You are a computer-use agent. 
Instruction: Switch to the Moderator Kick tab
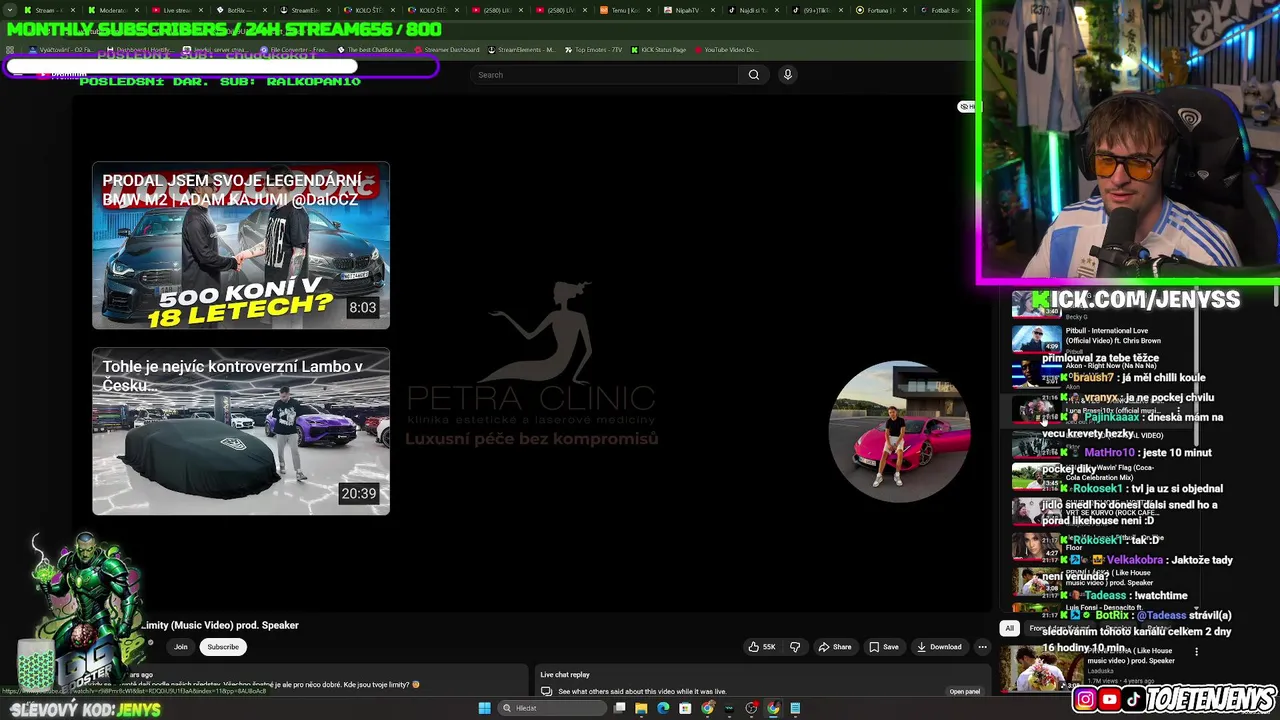pos(113,10)
